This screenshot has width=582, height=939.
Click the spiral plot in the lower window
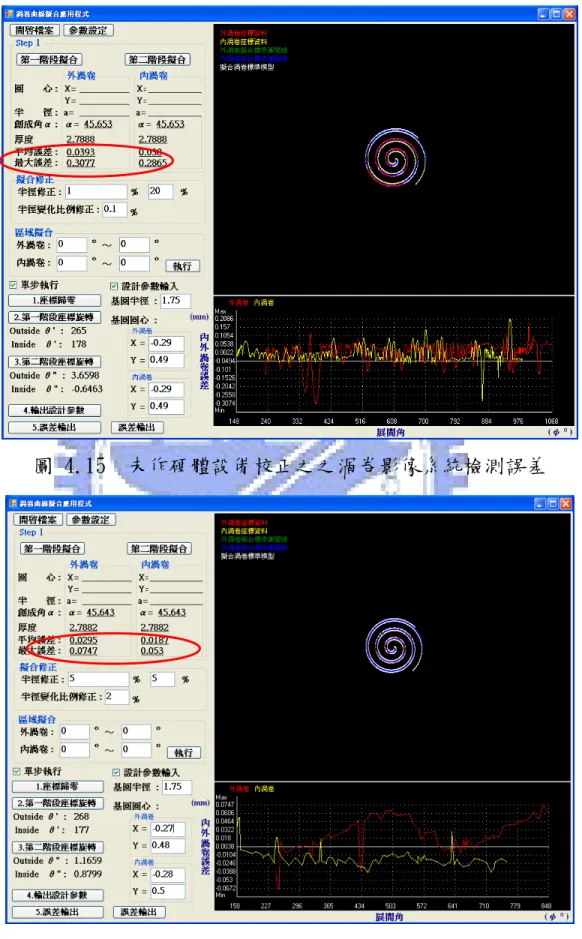pyautogui.click(x=393, y=647)
